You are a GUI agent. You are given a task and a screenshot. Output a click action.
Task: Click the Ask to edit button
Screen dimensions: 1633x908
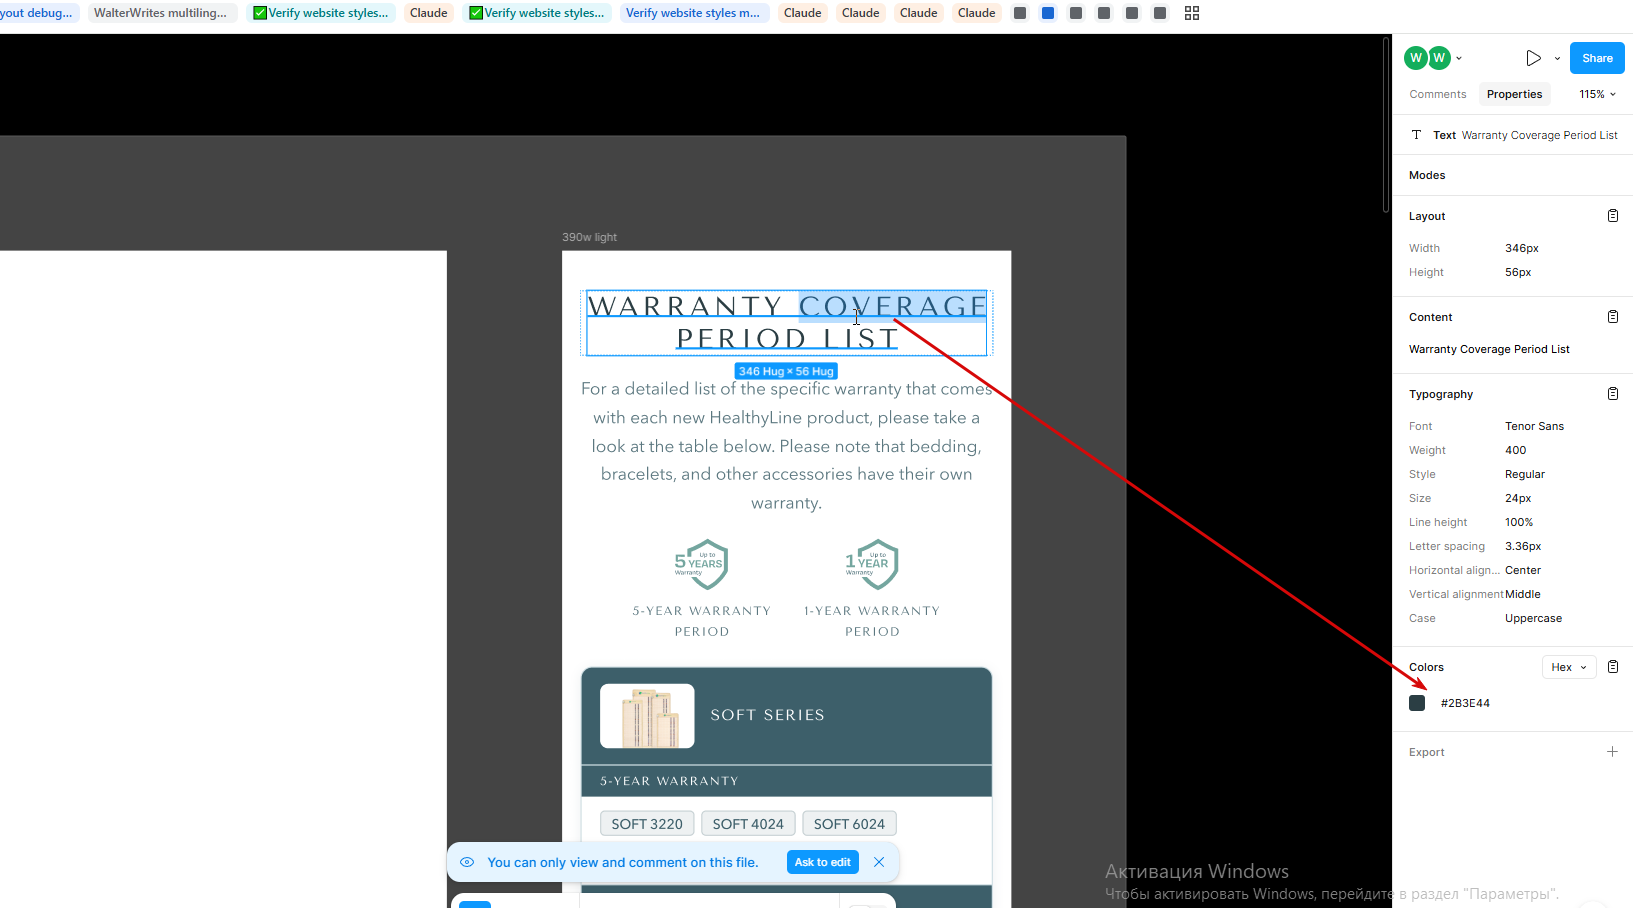823,862
